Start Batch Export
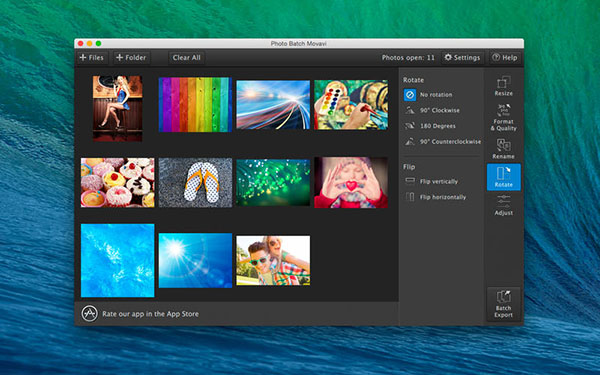Screen dimensions: 600x375 pos(504,304)
